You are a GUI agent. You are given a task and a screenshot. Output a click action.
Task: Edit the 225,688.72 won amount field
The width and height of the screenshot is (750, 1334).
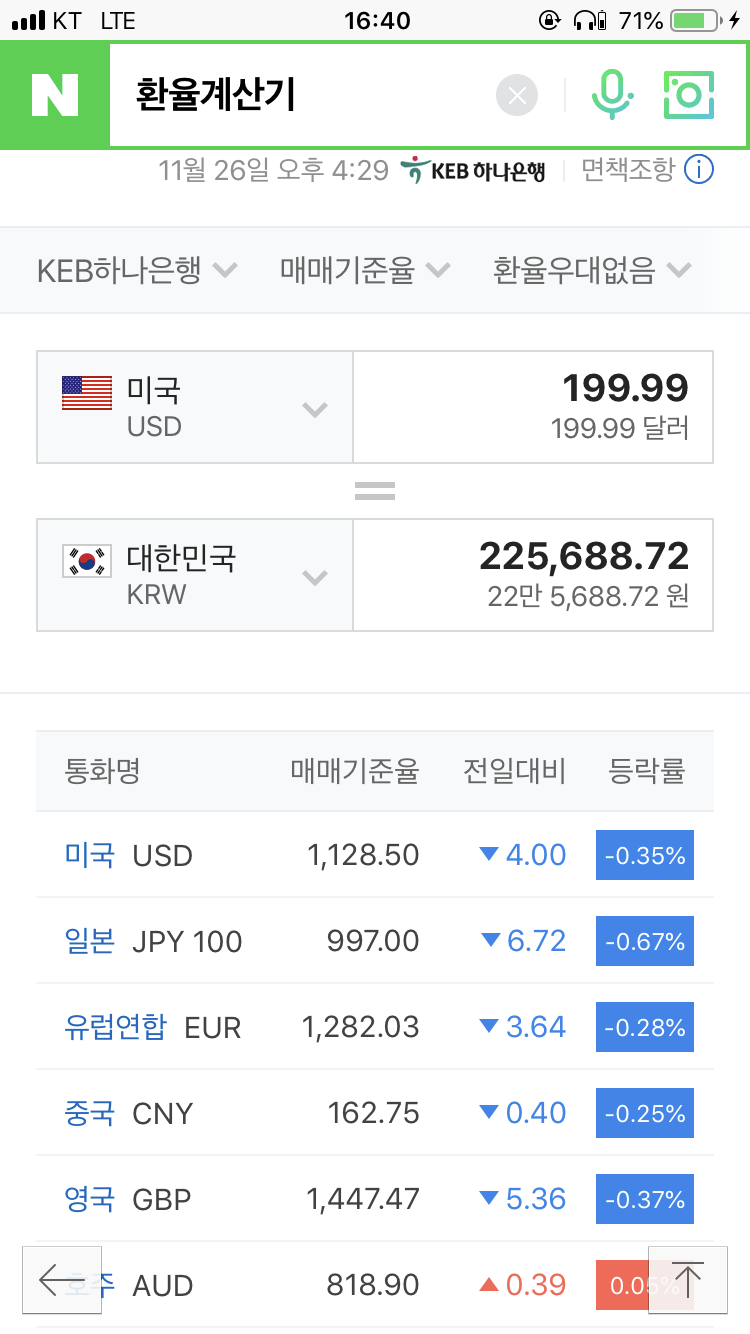click(533, 575)
